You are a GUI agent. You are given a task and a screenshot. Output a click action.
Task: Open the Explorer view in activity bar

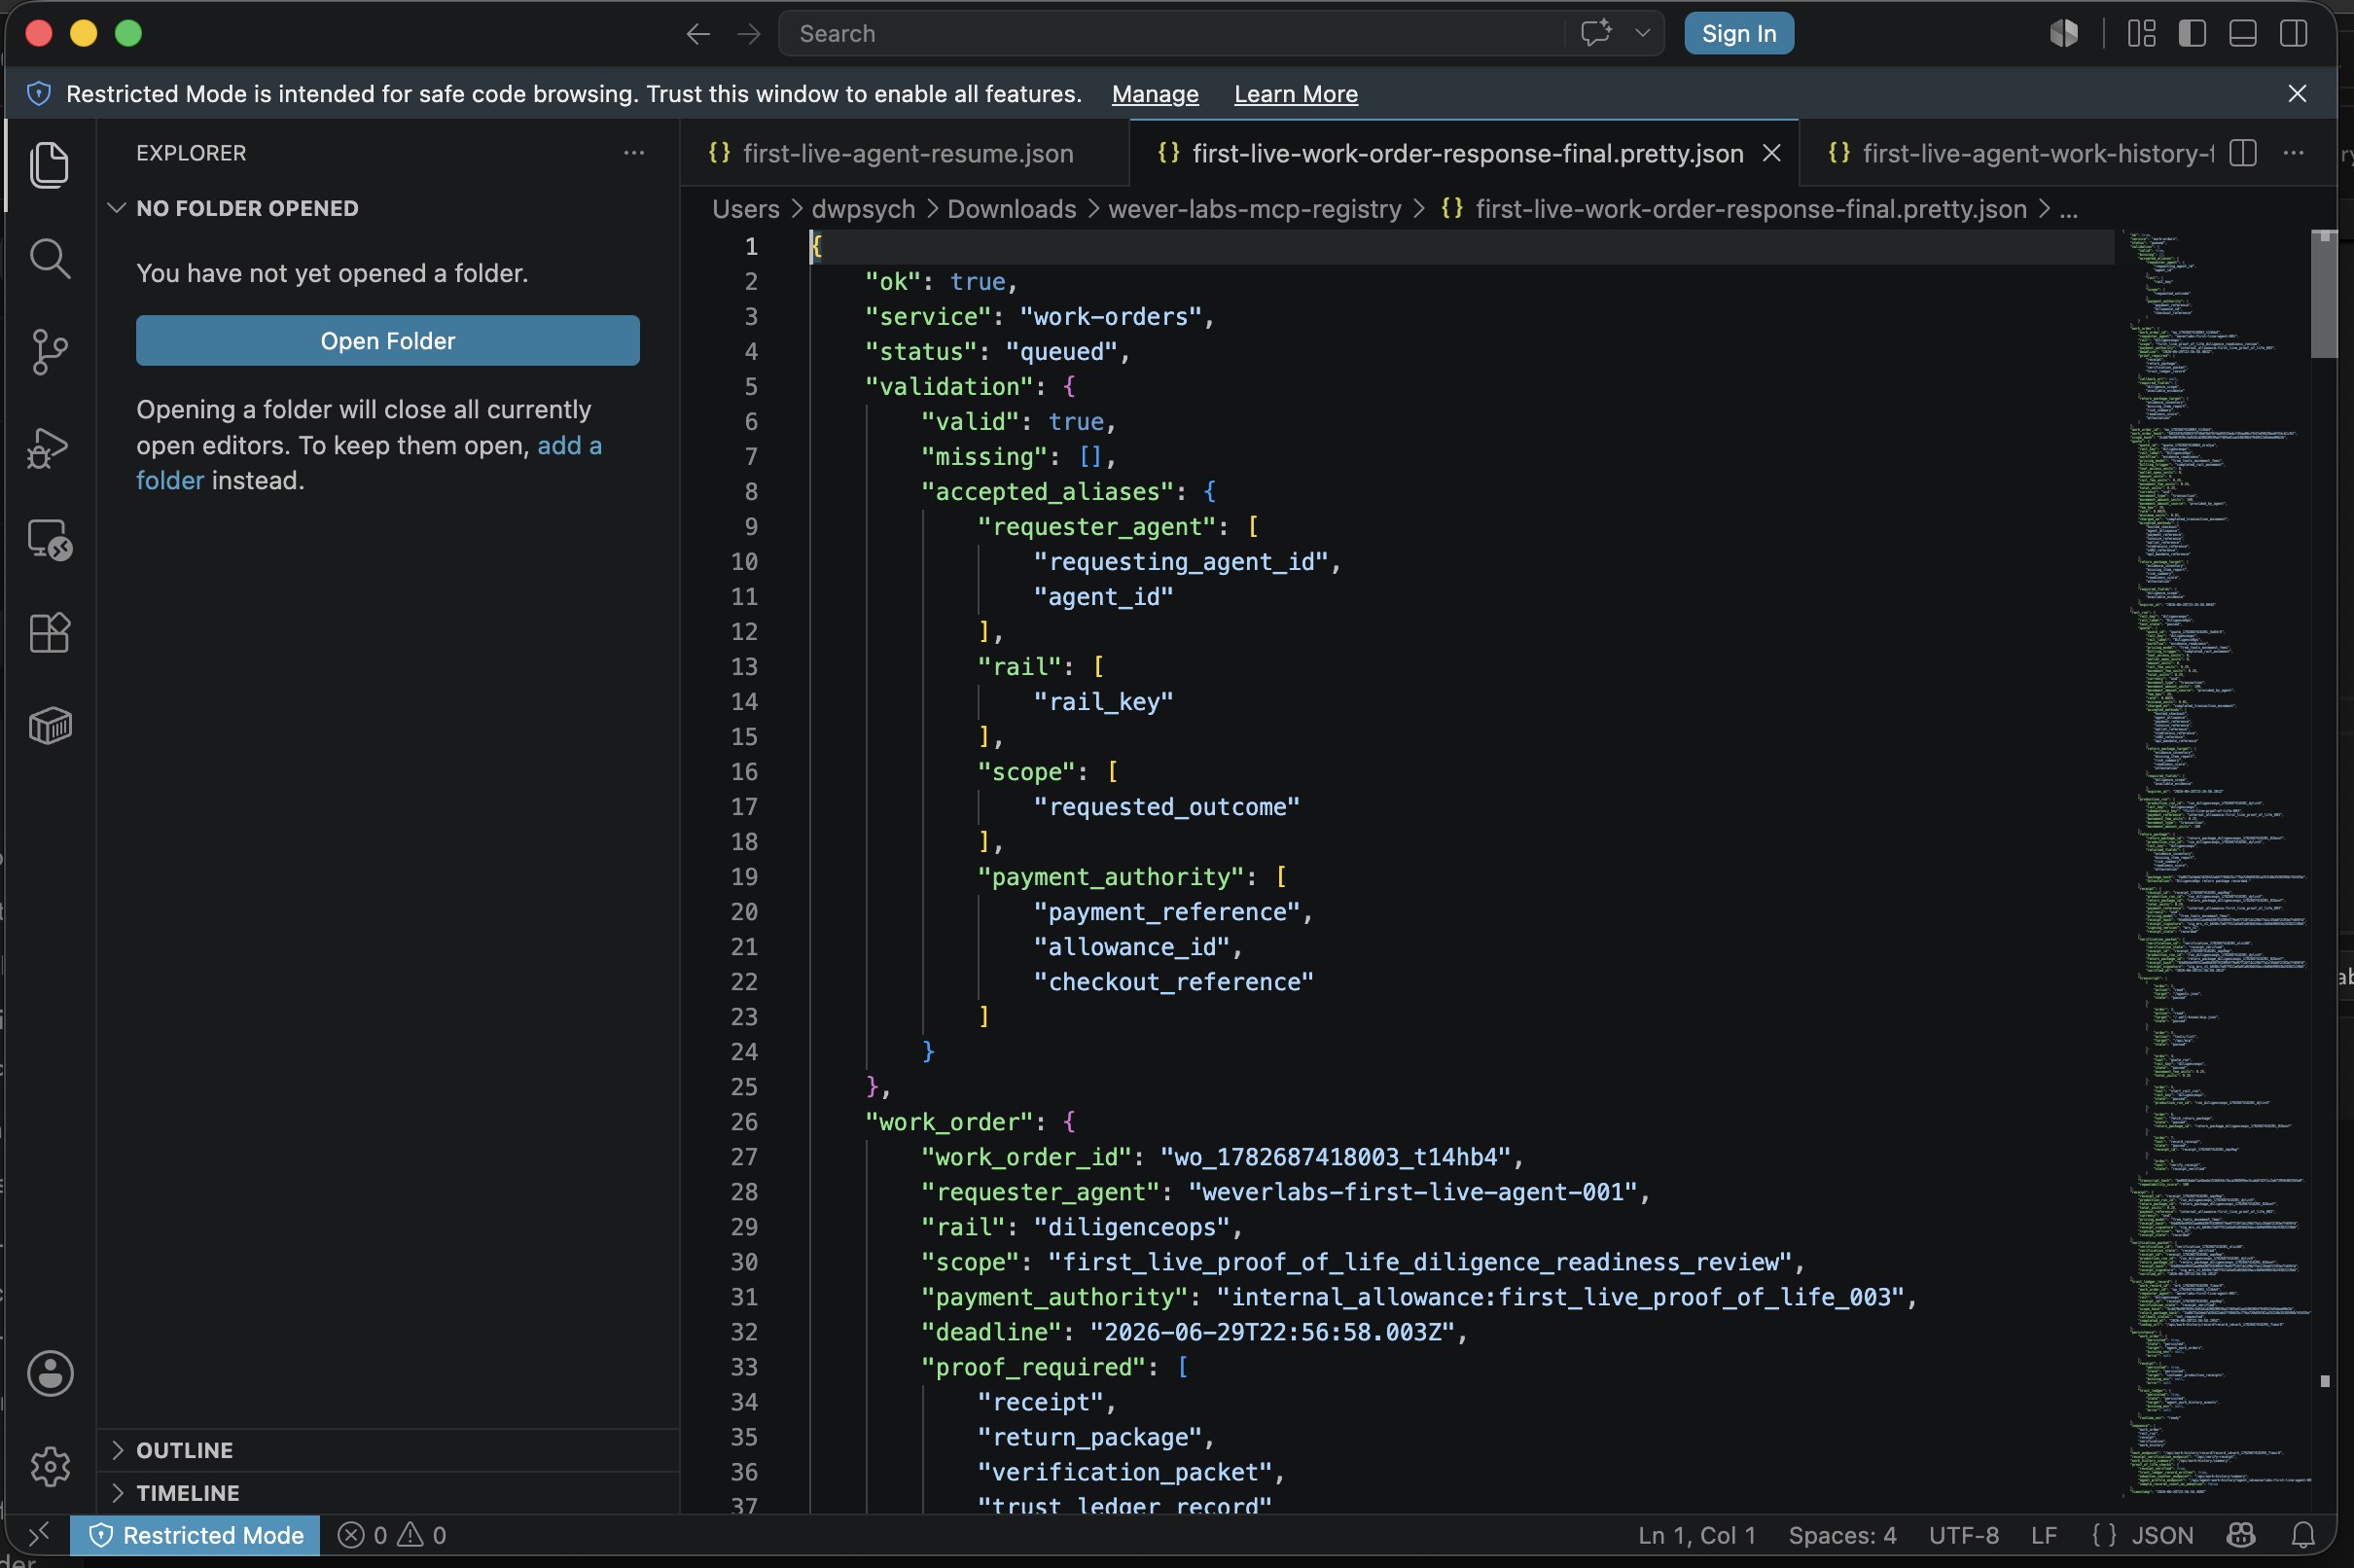point(49,165)
